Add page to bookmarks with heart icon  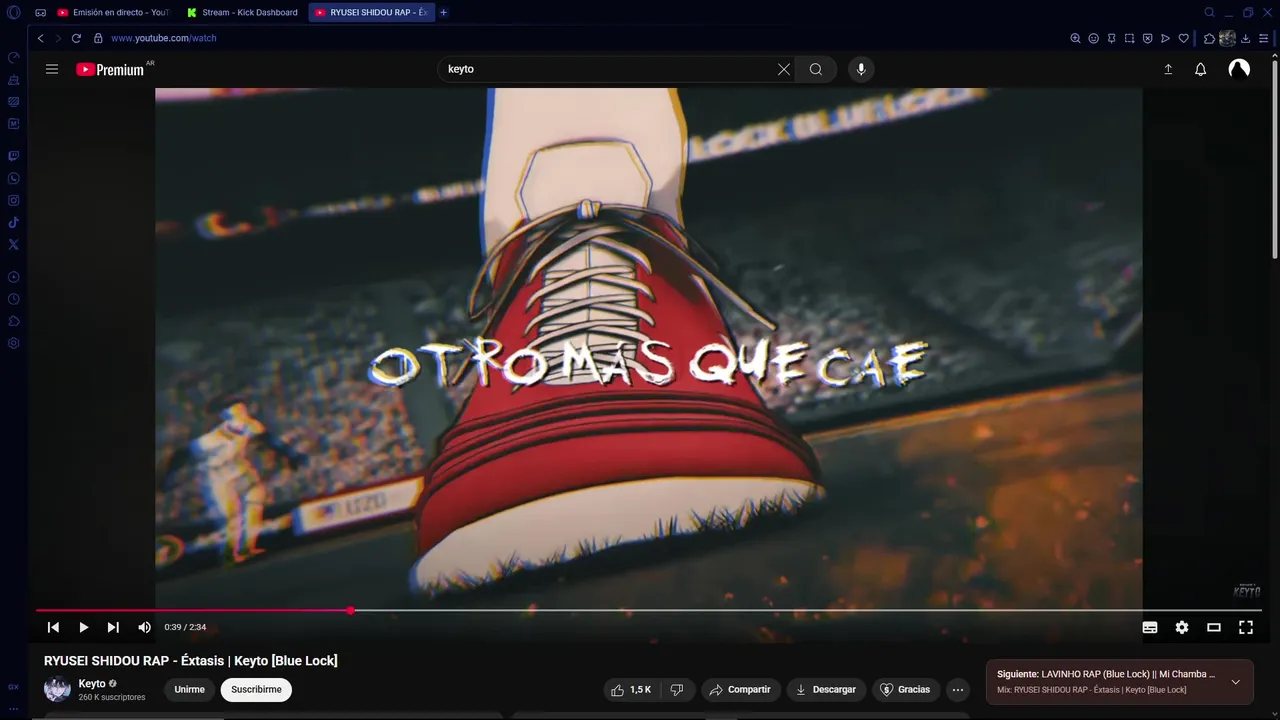1183,38
